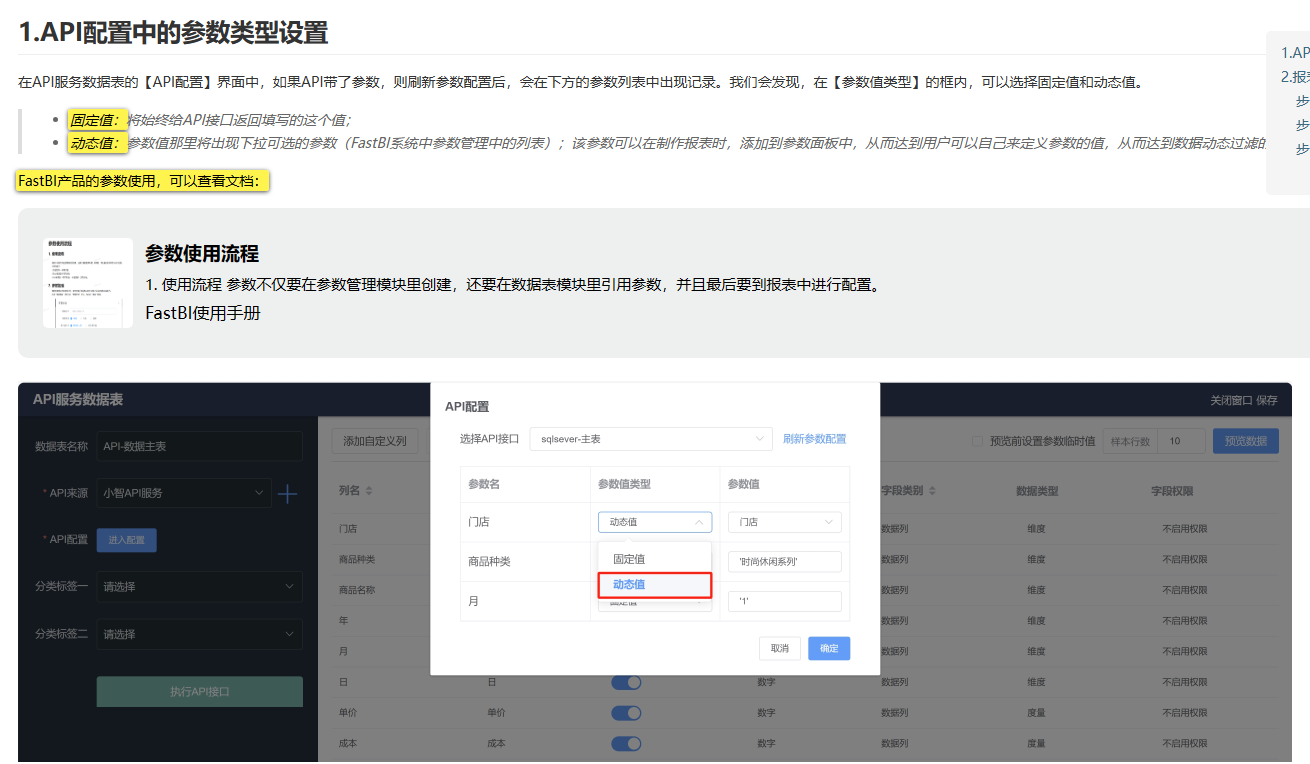Screen dimensions: 1310x764
Task: Click the 参数名 column header in dialog
Action: coord(484,484)
